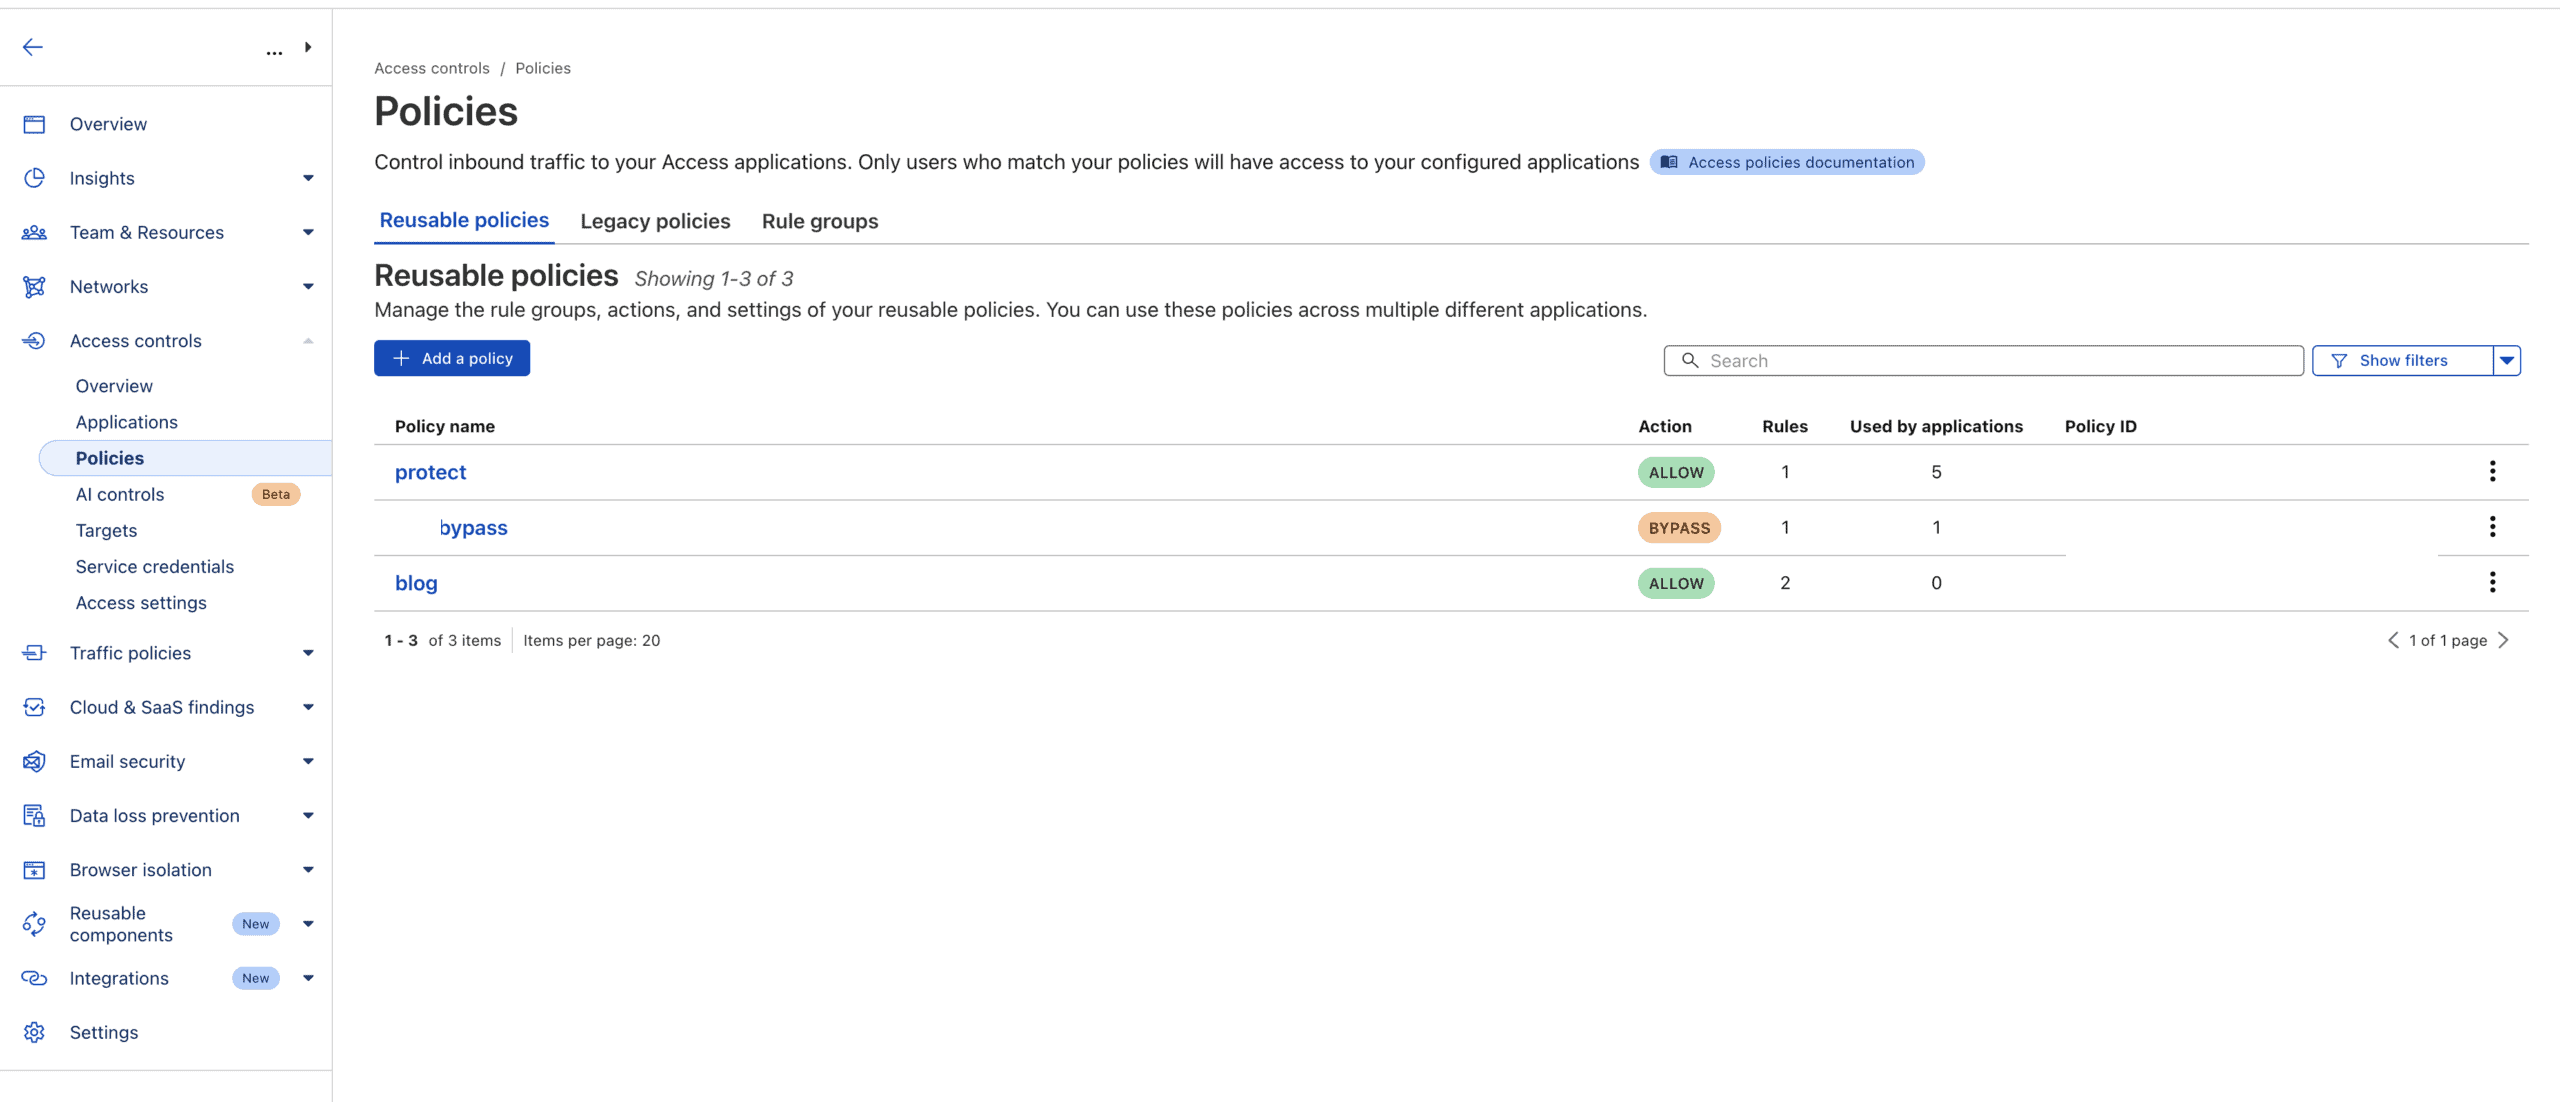This screenshot has width=2560, height=1102.
Task: Click the filter funnel icon
Action: point(2339,361)
